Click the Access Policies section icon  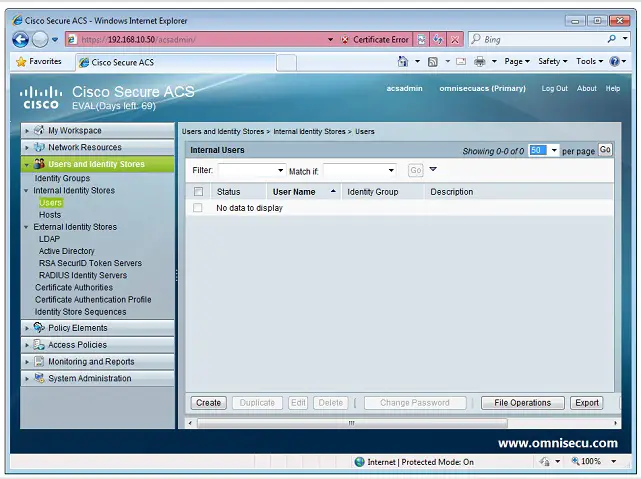click(39, 345)
